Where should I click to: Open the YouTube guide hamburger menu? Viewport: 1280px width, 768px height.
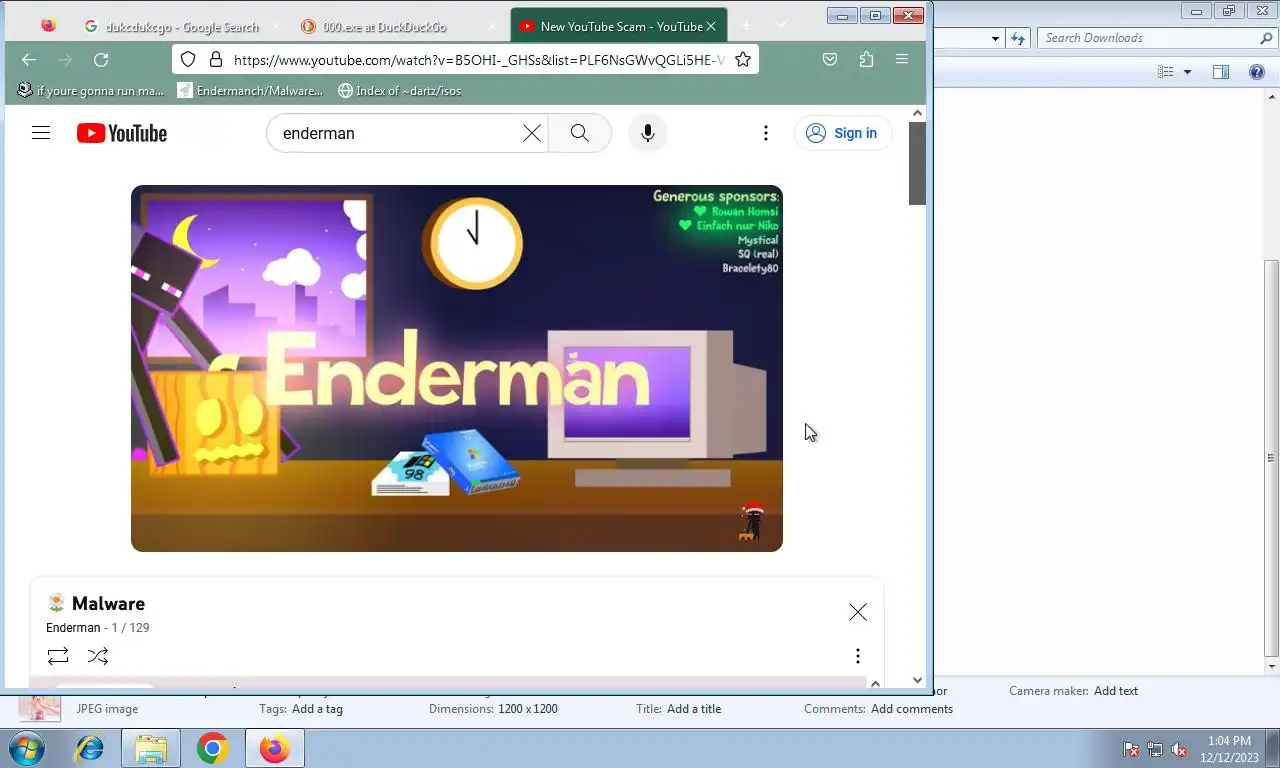point(41,133)
